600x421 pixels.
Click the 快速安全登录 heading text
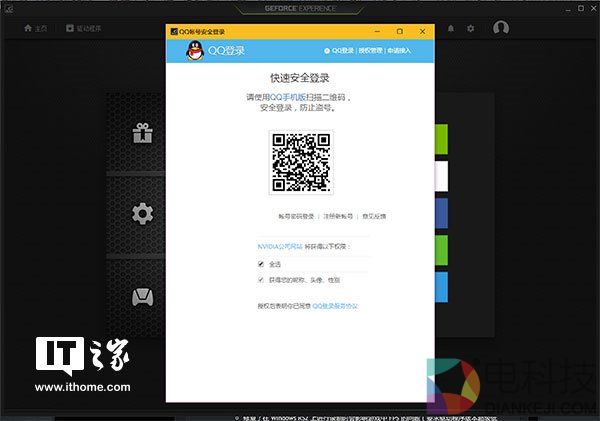click(x=300, y=78)
